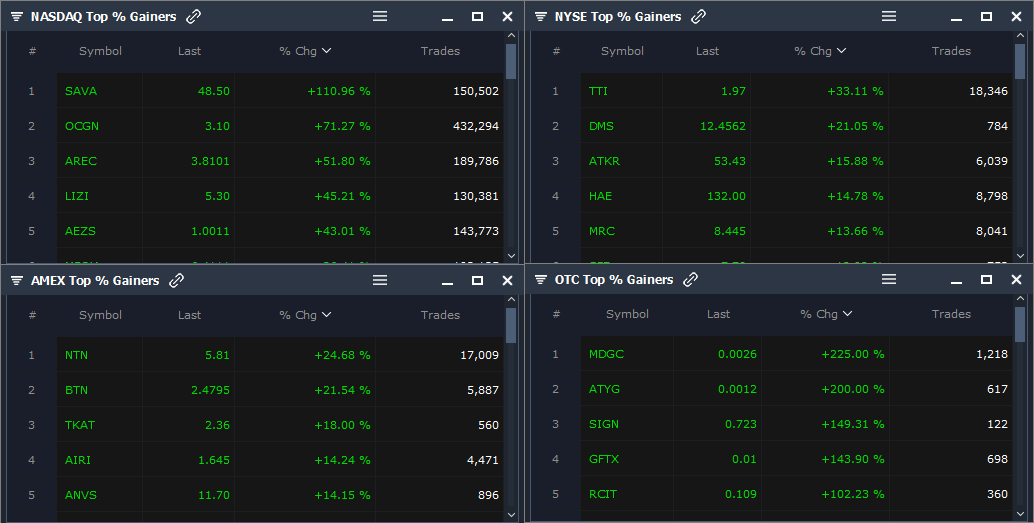
Task: Select the OCGN symbol in NASDAQ list
Action: coord(82,126)
